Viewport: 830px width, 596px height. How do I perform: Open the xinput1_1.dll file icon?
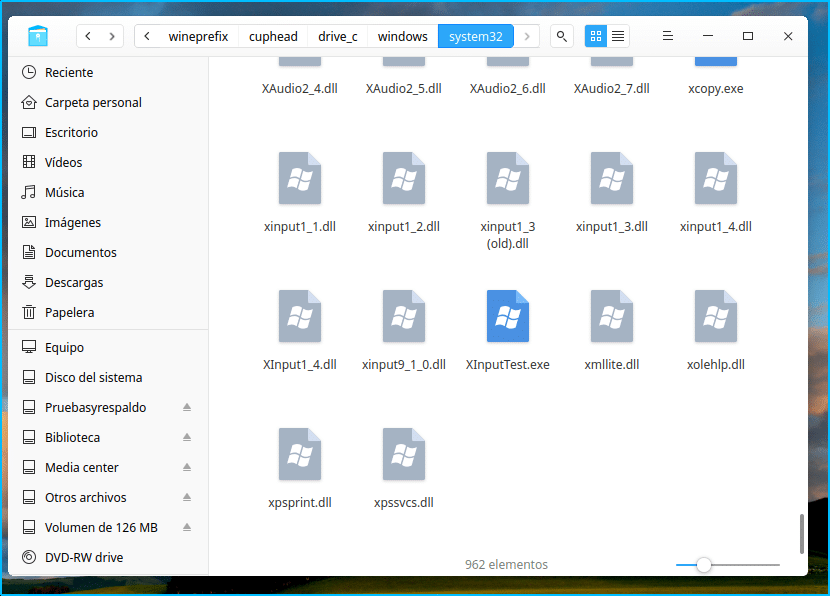tap(300, 178)
